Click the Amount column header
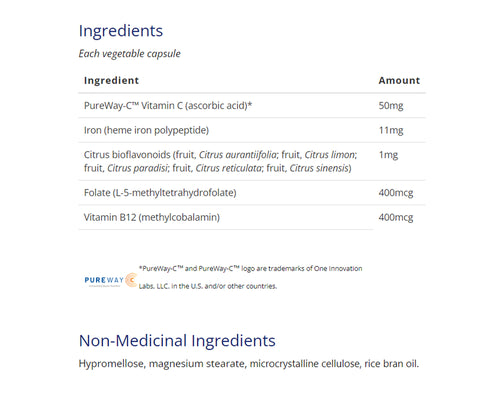 (399, 80)
